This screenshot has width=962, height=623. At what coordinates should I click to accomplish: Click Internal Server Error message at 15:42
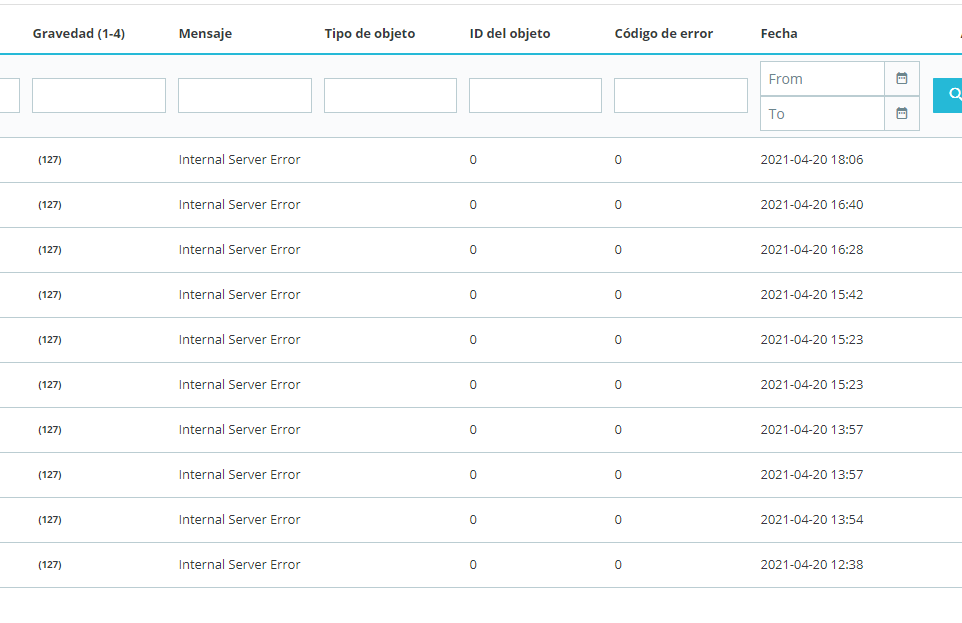[x=239, y=295]
